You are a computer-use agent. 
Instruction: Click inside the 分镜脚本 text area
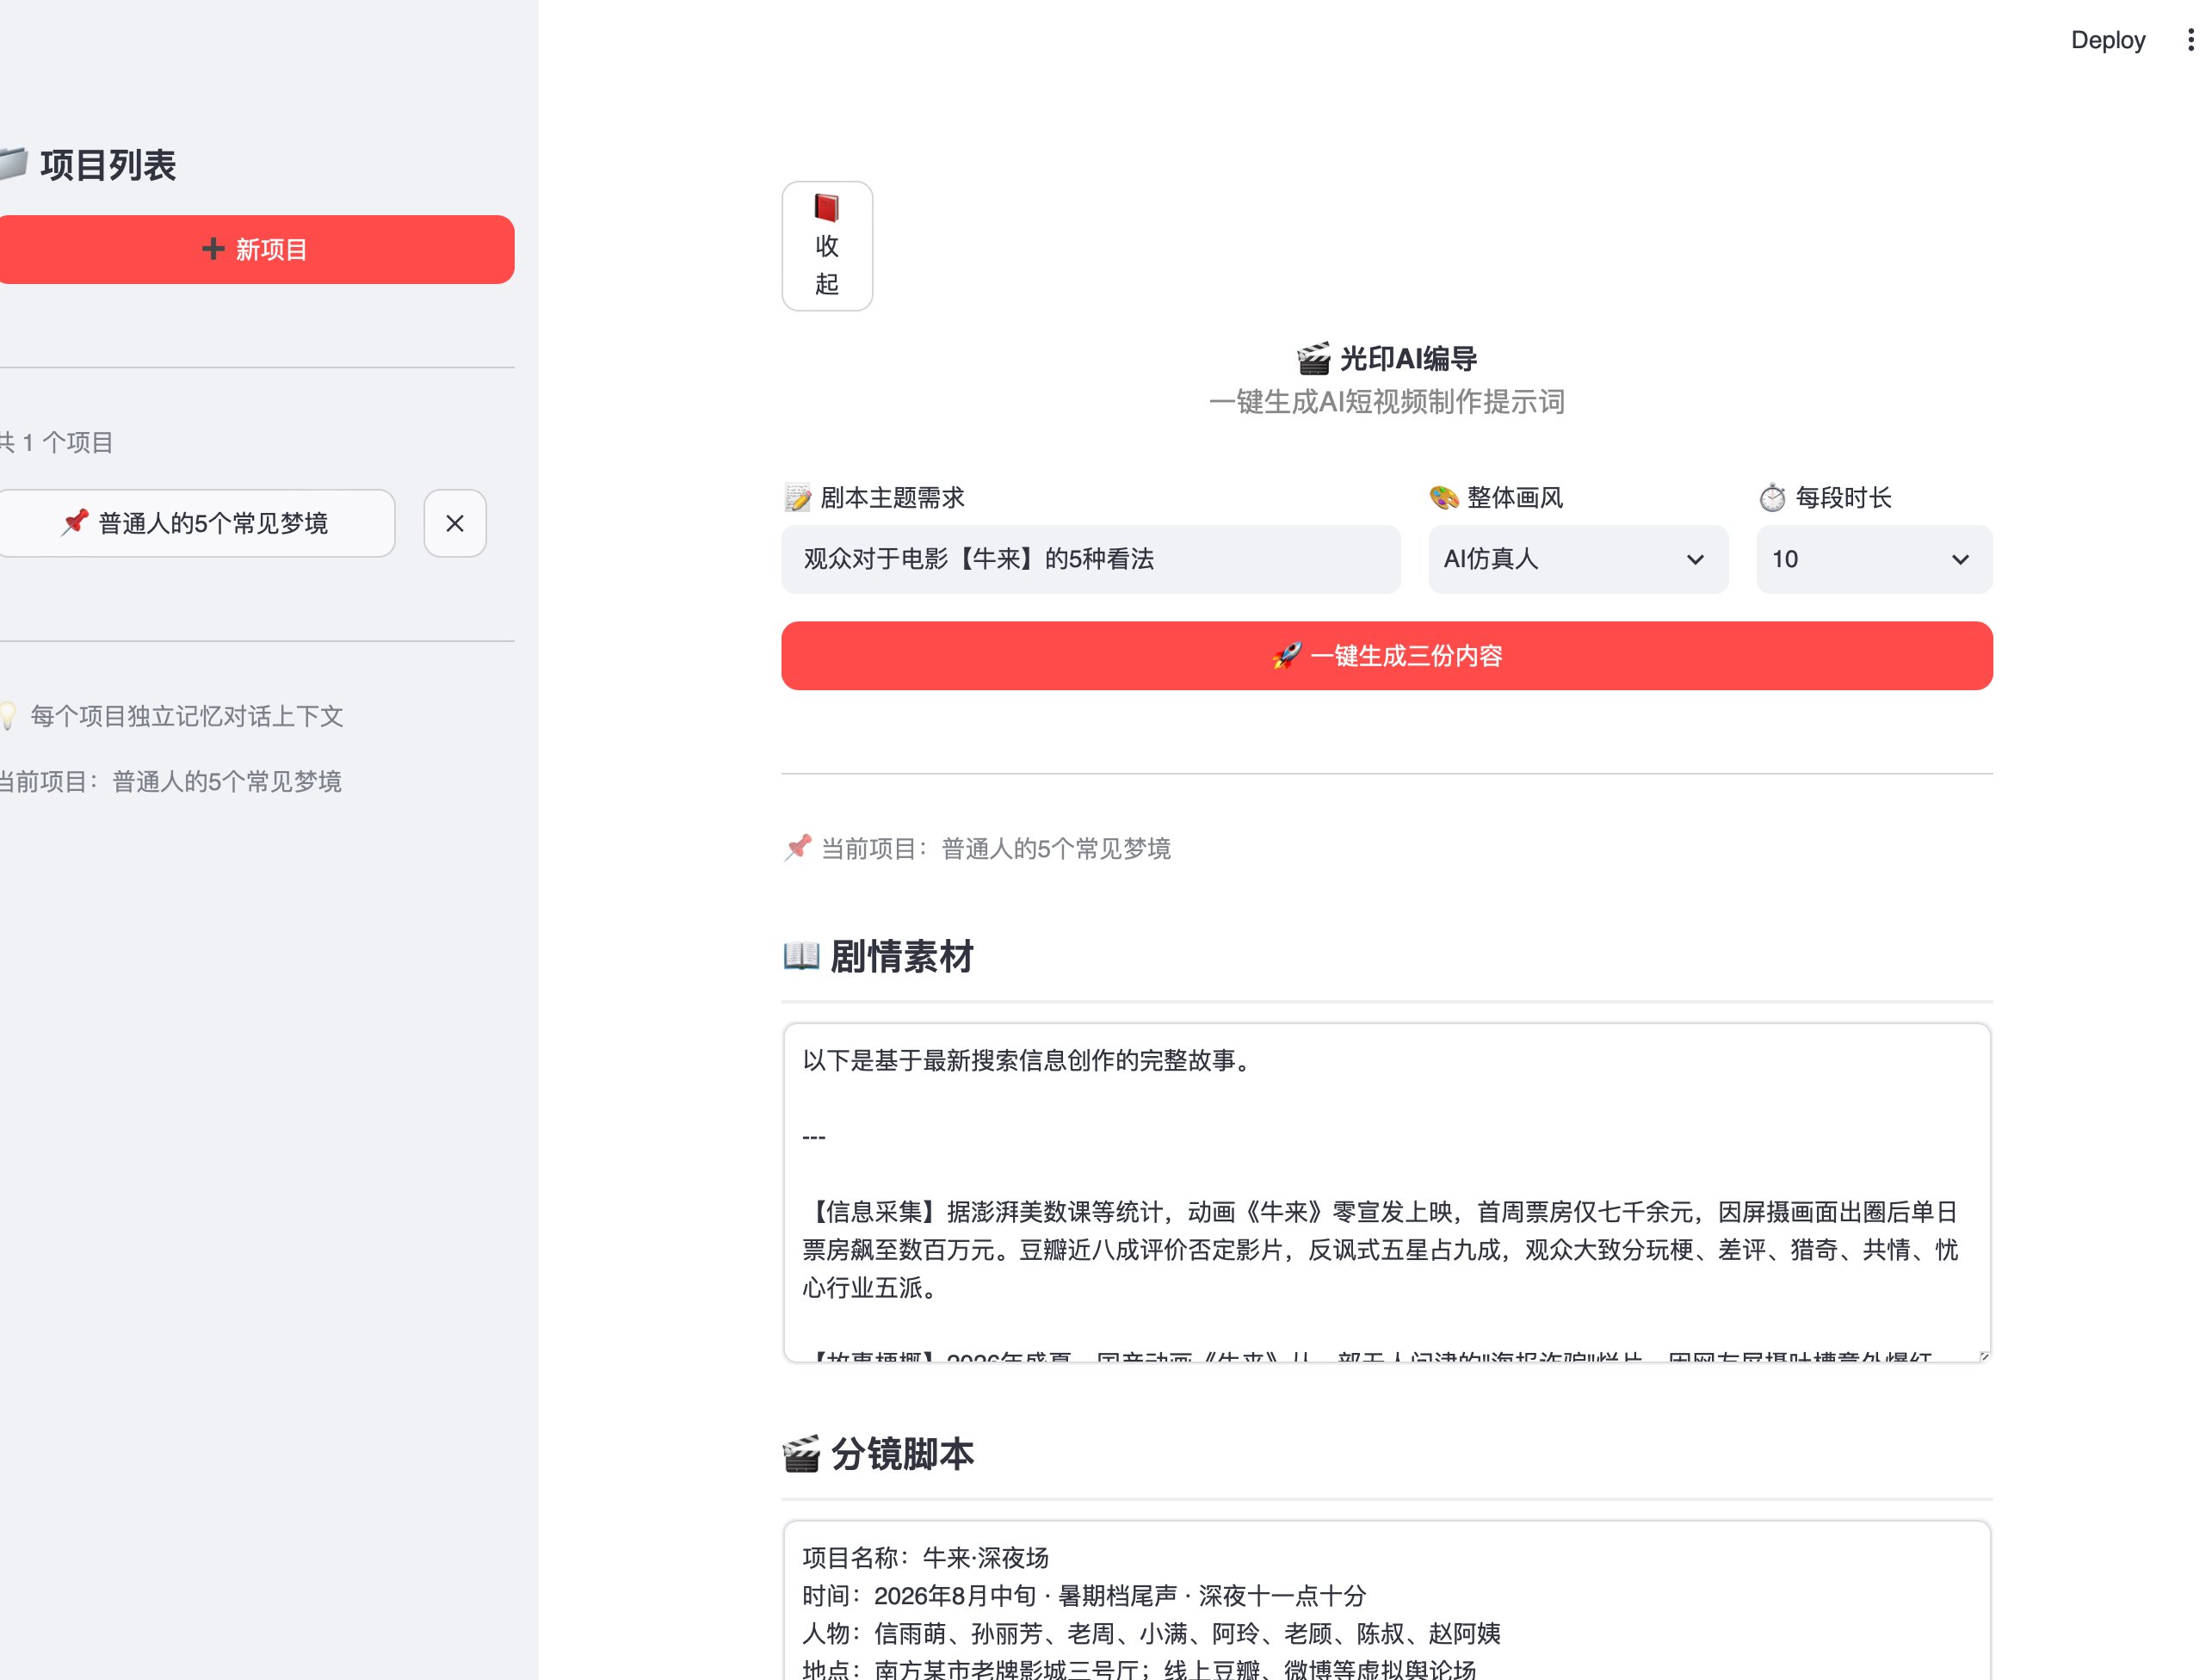point(1387,1601)
